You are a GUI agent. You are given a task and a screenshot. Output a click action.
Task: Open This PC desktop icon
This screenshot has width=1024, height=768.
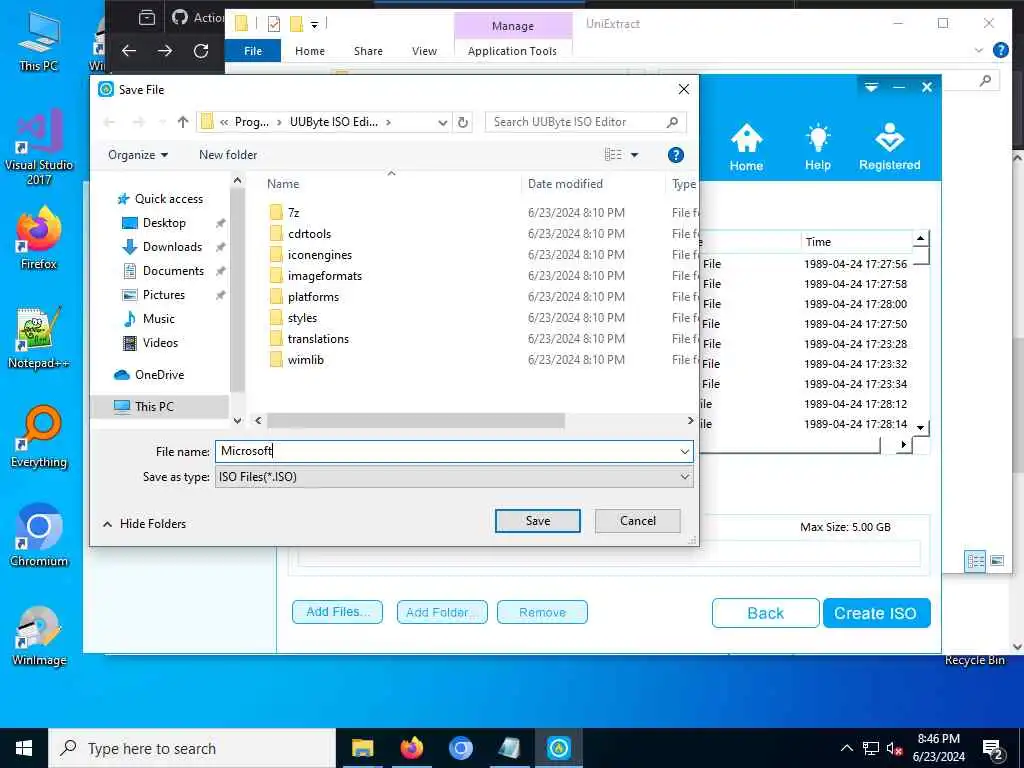pyautogui.click(x=39, y=40)
